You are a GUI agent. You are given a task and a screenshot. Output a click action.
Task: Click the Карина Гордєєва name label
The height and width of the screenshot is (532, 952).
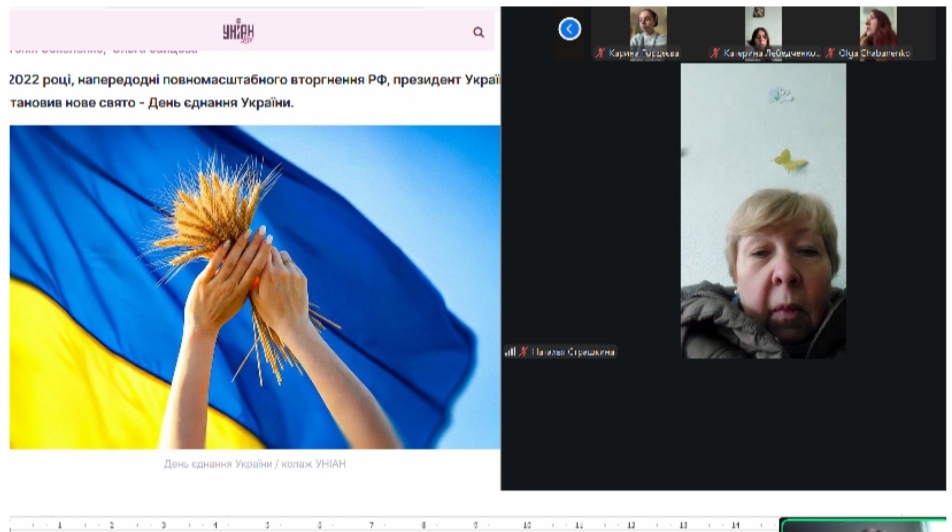[x=644, y=53]
